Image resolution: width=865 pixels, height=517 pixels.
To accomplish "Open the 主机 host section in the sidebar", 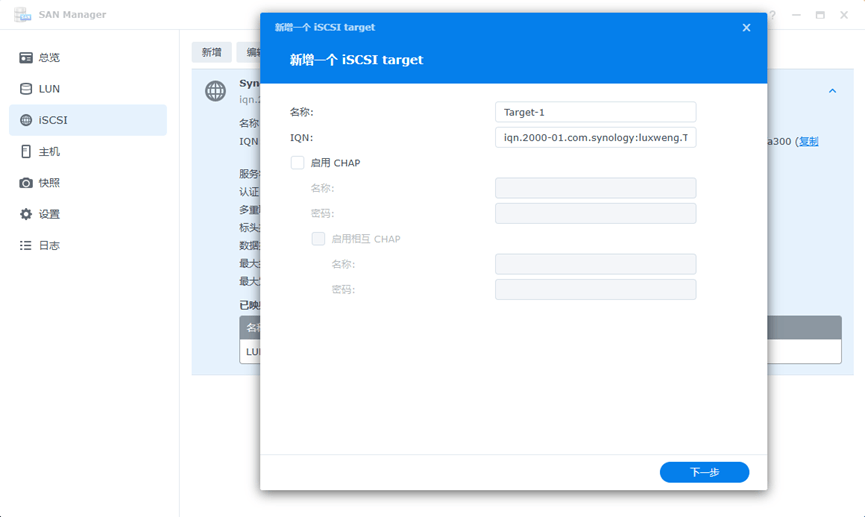I will click(x=88, y=152).
